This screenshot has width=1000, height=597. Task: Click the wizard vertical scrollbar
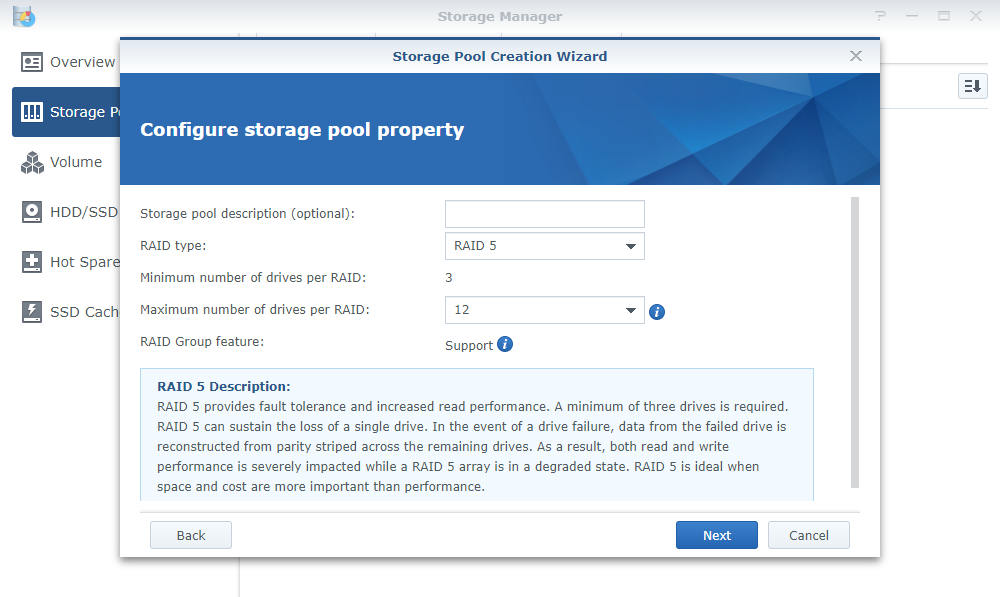[855, 340]
